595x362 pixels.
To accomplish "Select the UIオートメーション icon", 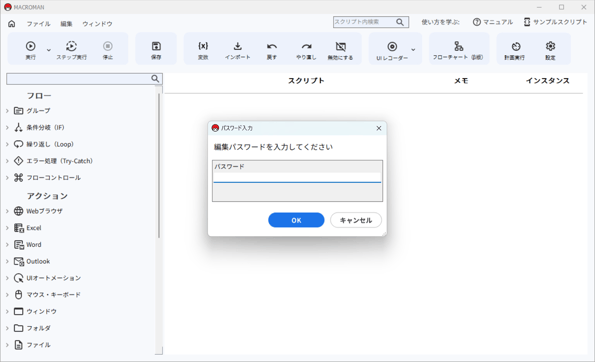I will click(x=19, y=278).
